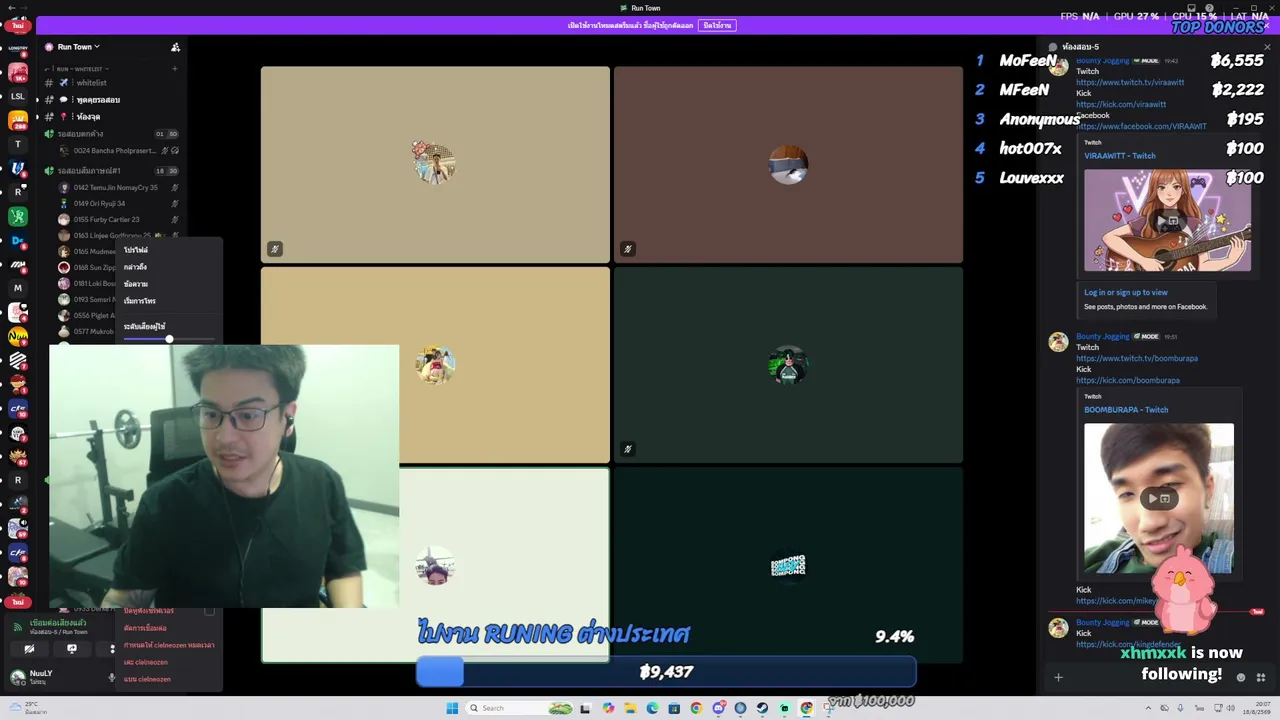The height and width of the screenshot is (720, 1280).
Task: Tick the server mute checkbox in context menu
Action: click(209, 610)
